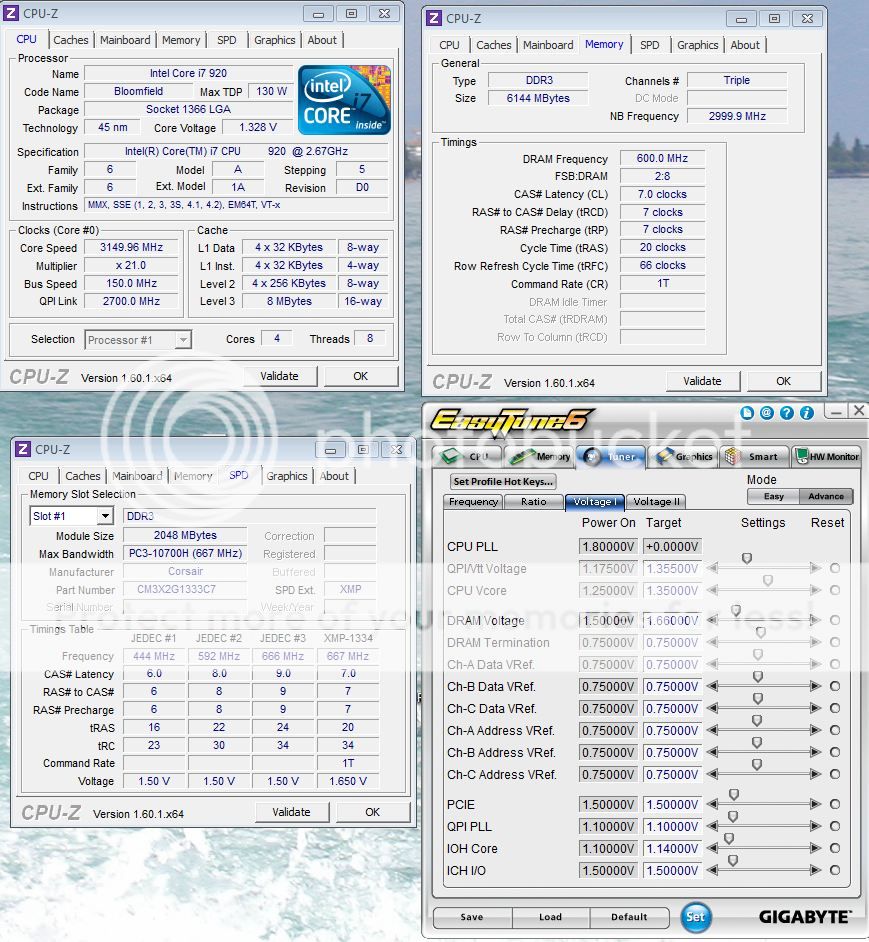Image resolution: width=869 pixels, height=942 pixels.
Task: Click the IOH Core target value 1.14000V field
Action: (672, 848)
